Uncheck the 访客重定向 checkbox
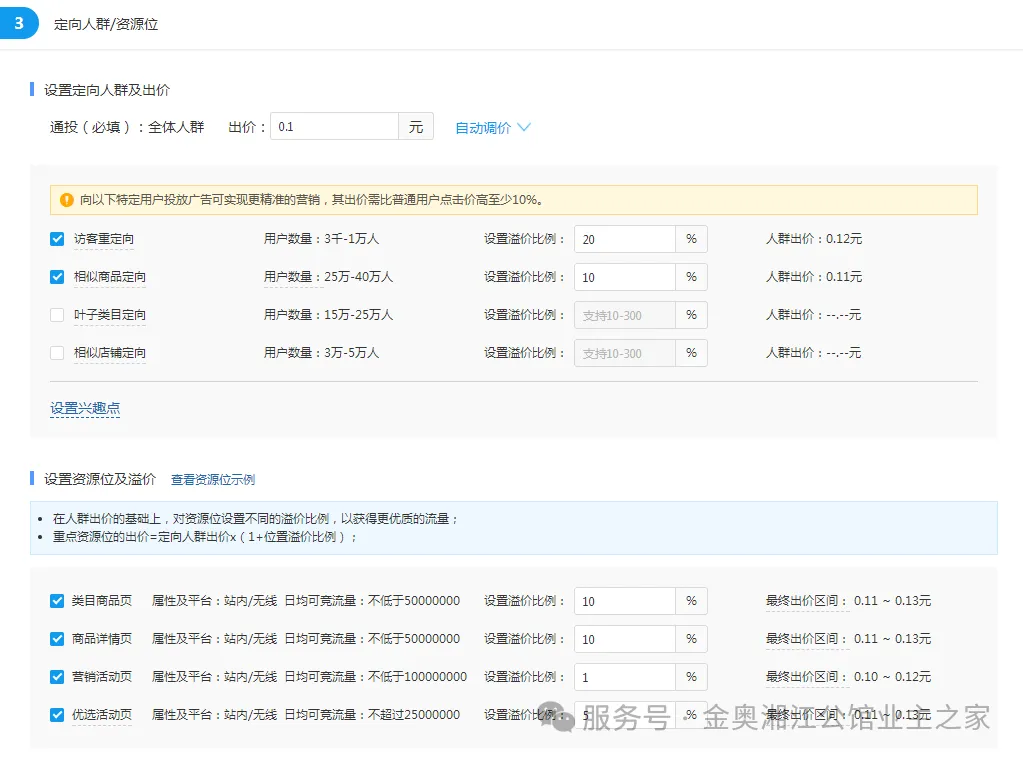 click(x=57, y=239)
